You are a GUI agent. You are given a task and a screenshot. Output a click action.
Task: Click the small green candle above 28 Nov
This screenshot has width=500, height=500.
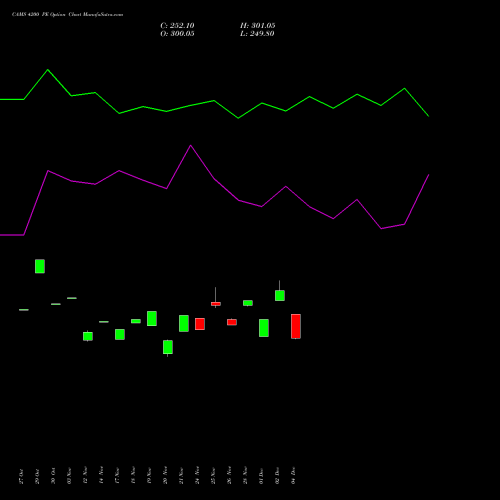(248, 303)
